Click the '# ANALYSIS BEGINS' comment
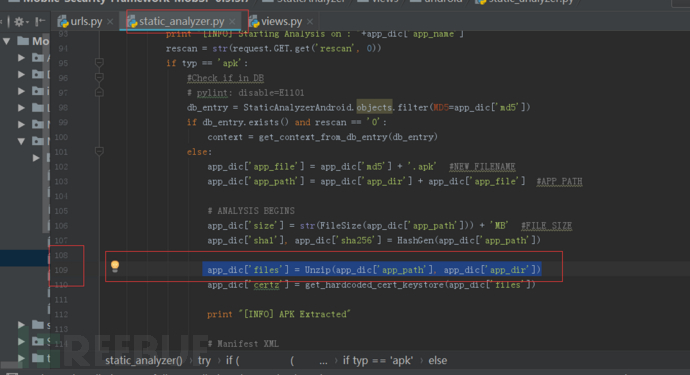Image resolution: width=690 pixels, height=375 pixels. click(251, 211)
